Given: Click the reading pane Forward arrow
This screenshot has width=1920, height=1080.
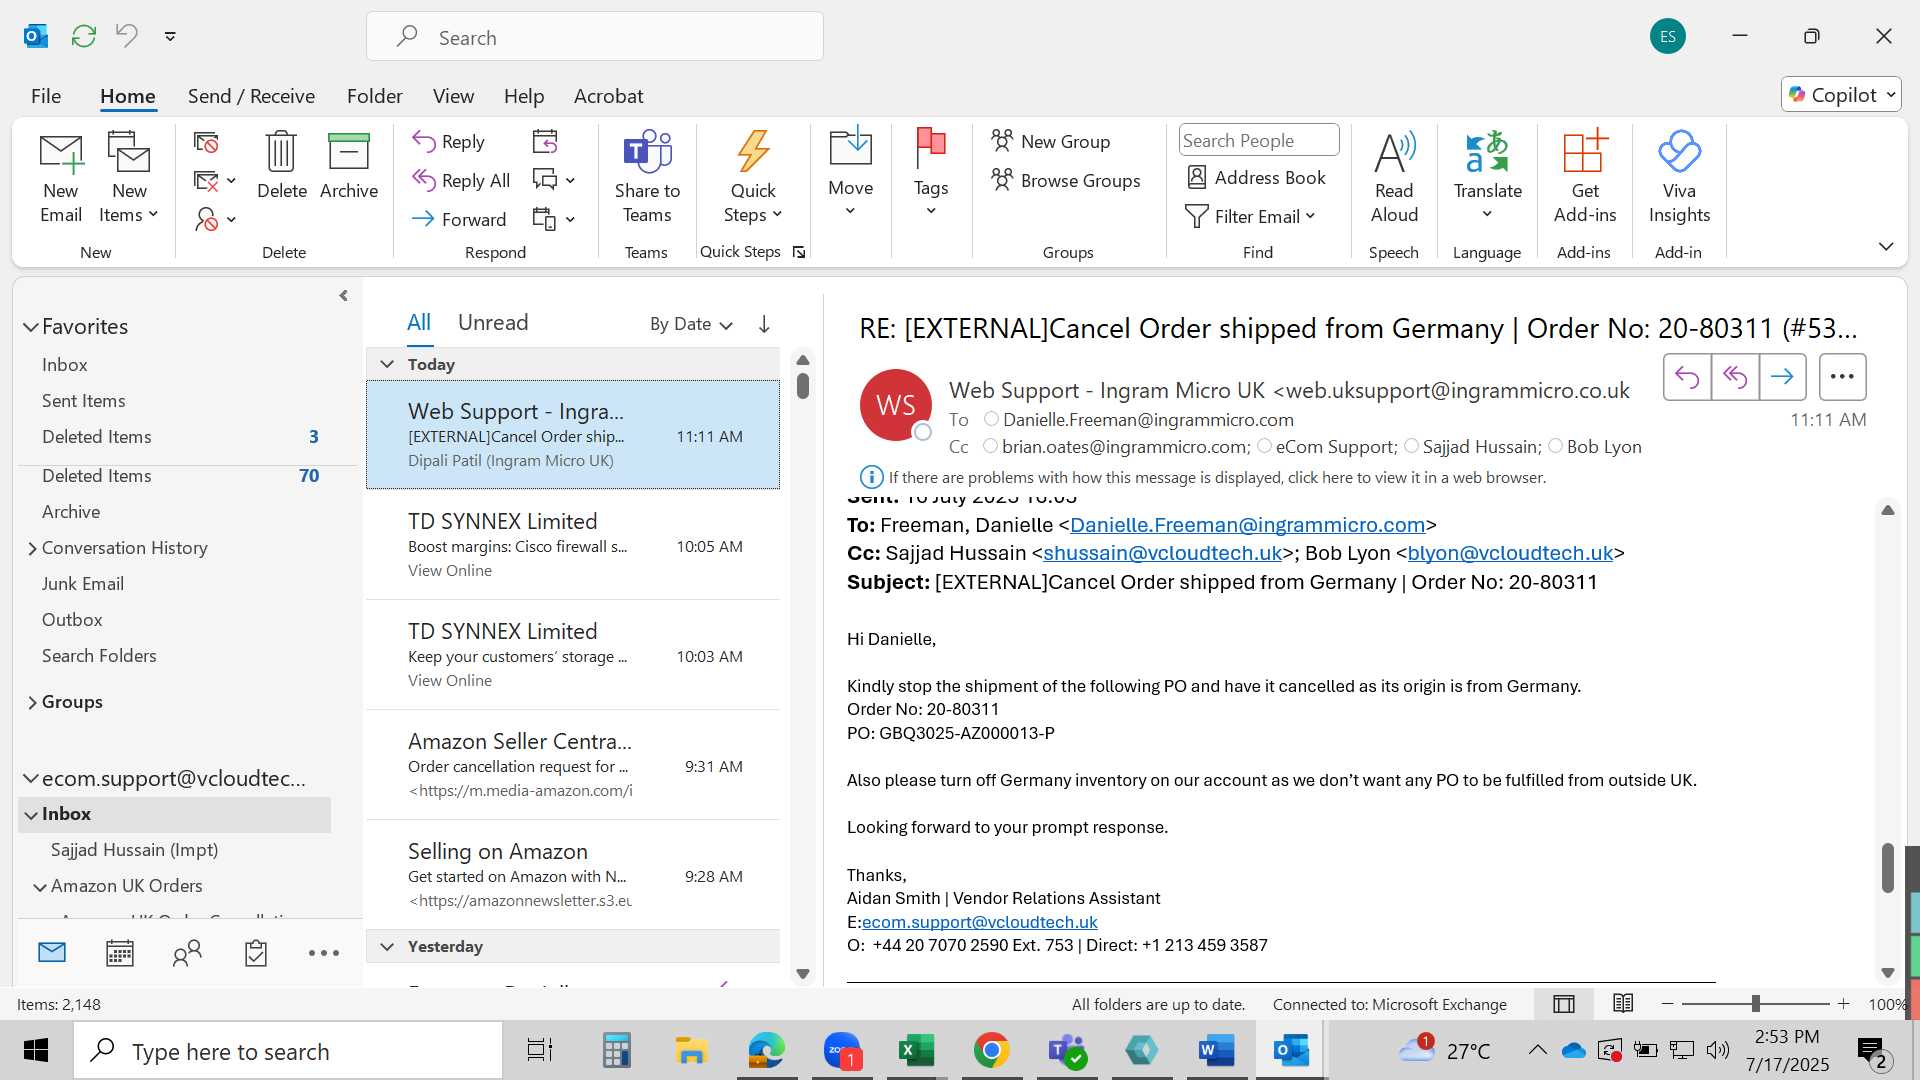Looking at the screenshot, I should (x=1782, y=377).
